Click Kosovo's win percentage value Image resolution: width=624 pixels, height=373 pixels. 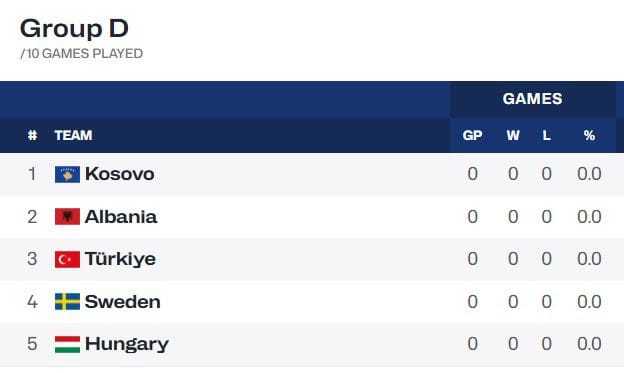[589, 174]
